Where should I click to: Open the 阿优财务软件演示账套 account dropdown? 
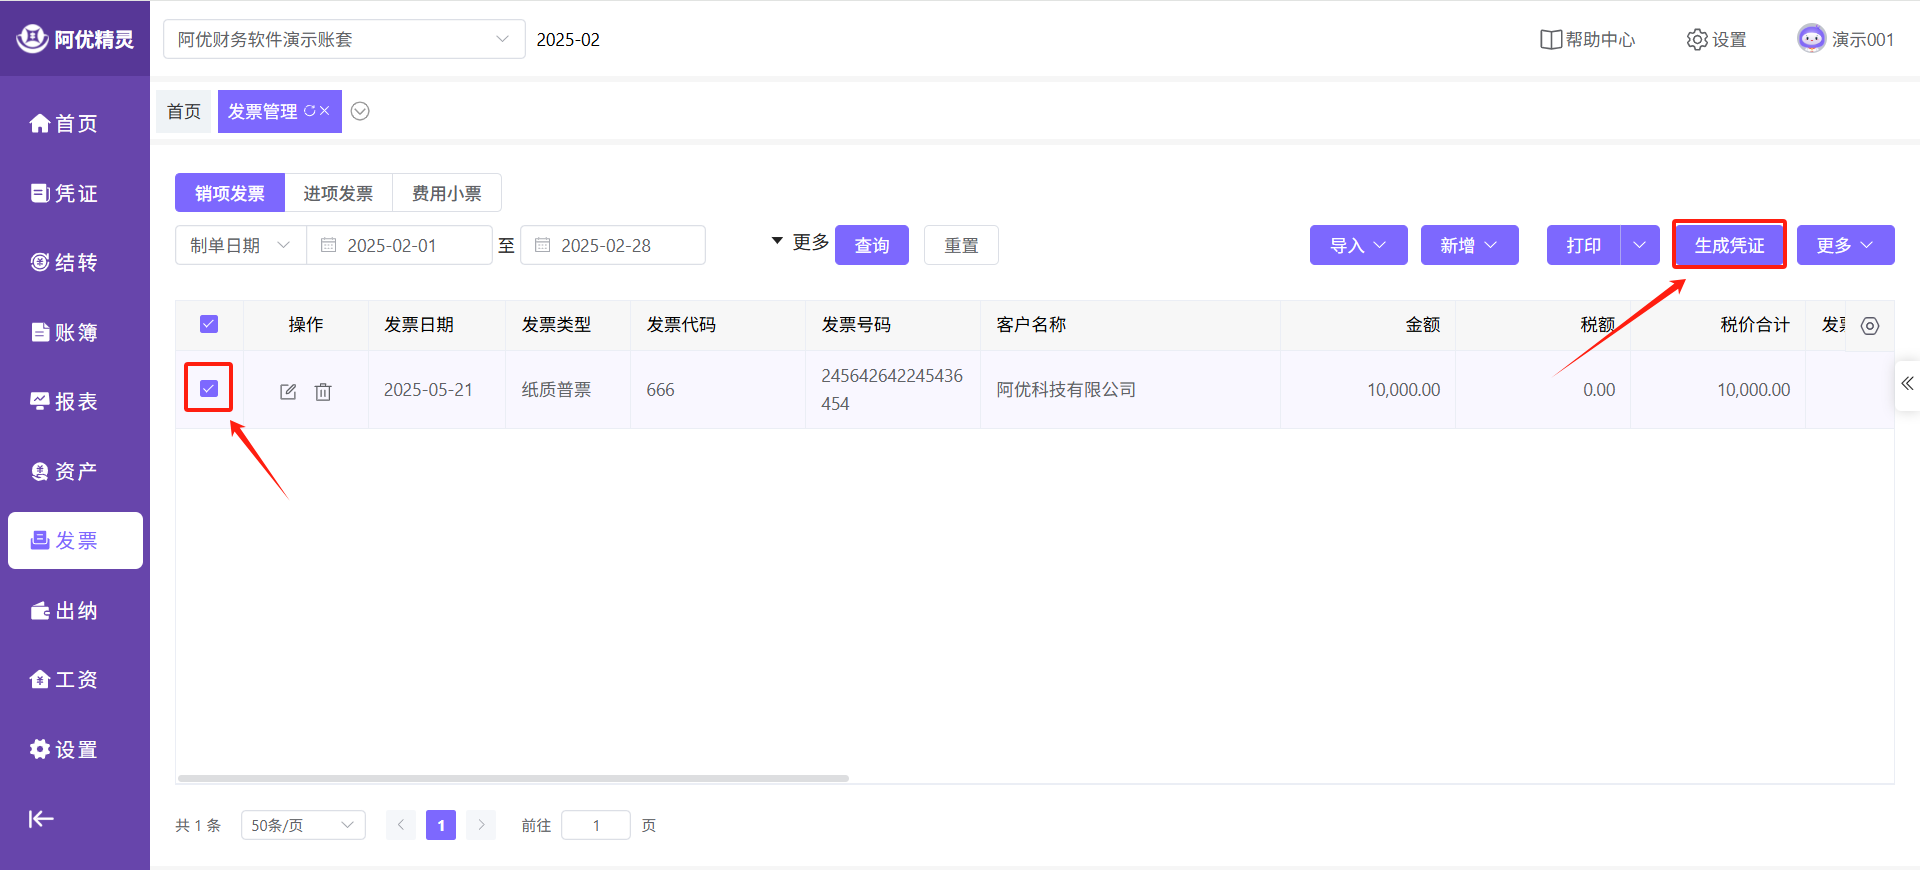[x=343, y=40]
